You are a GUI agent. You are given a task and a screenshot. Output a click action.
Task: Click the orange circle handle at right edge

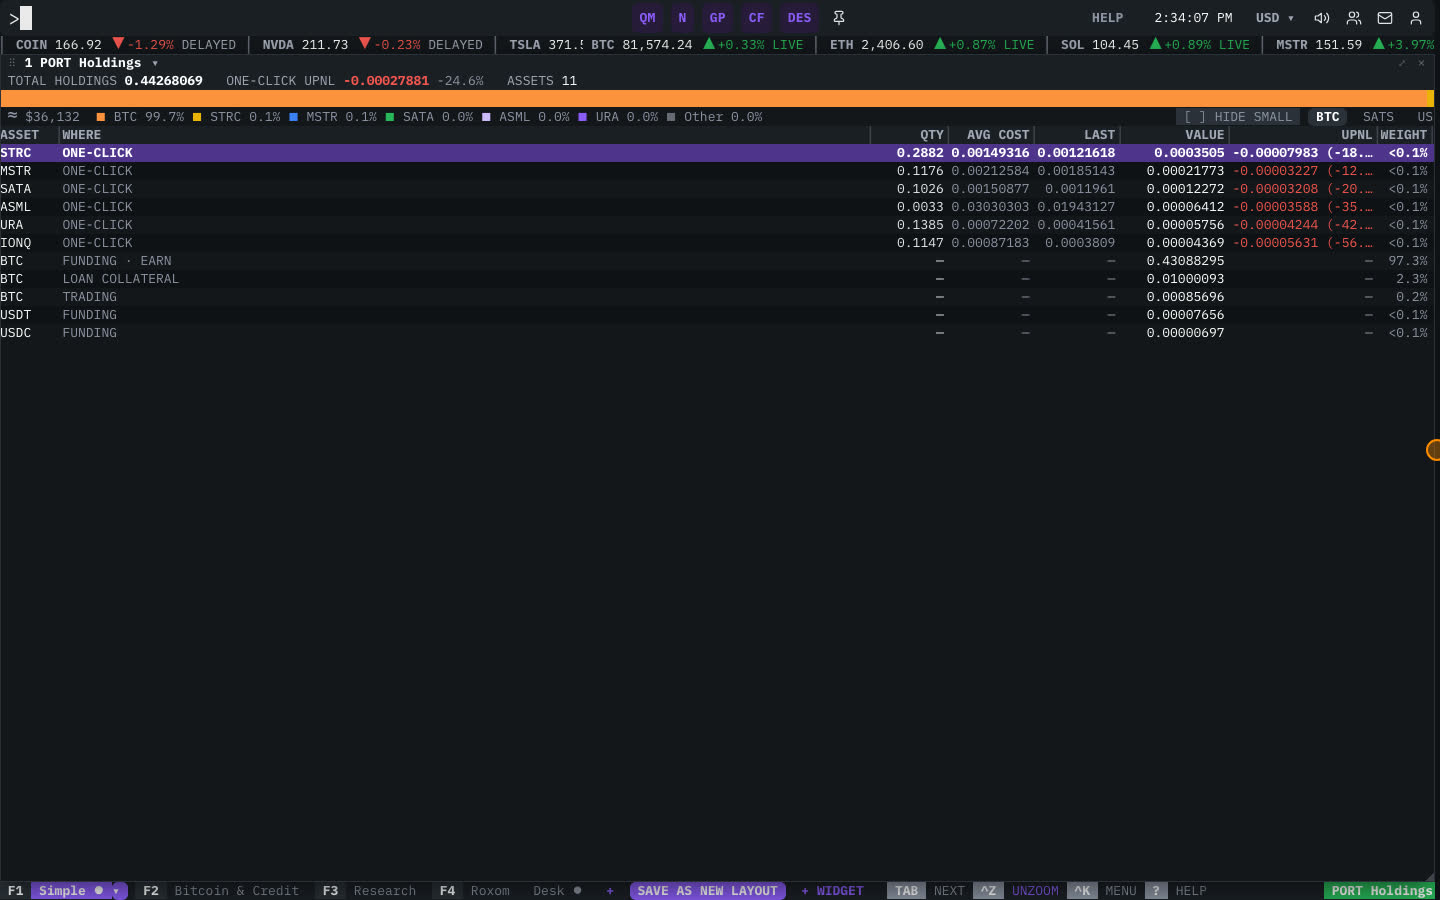click(x=1433, y=450)
